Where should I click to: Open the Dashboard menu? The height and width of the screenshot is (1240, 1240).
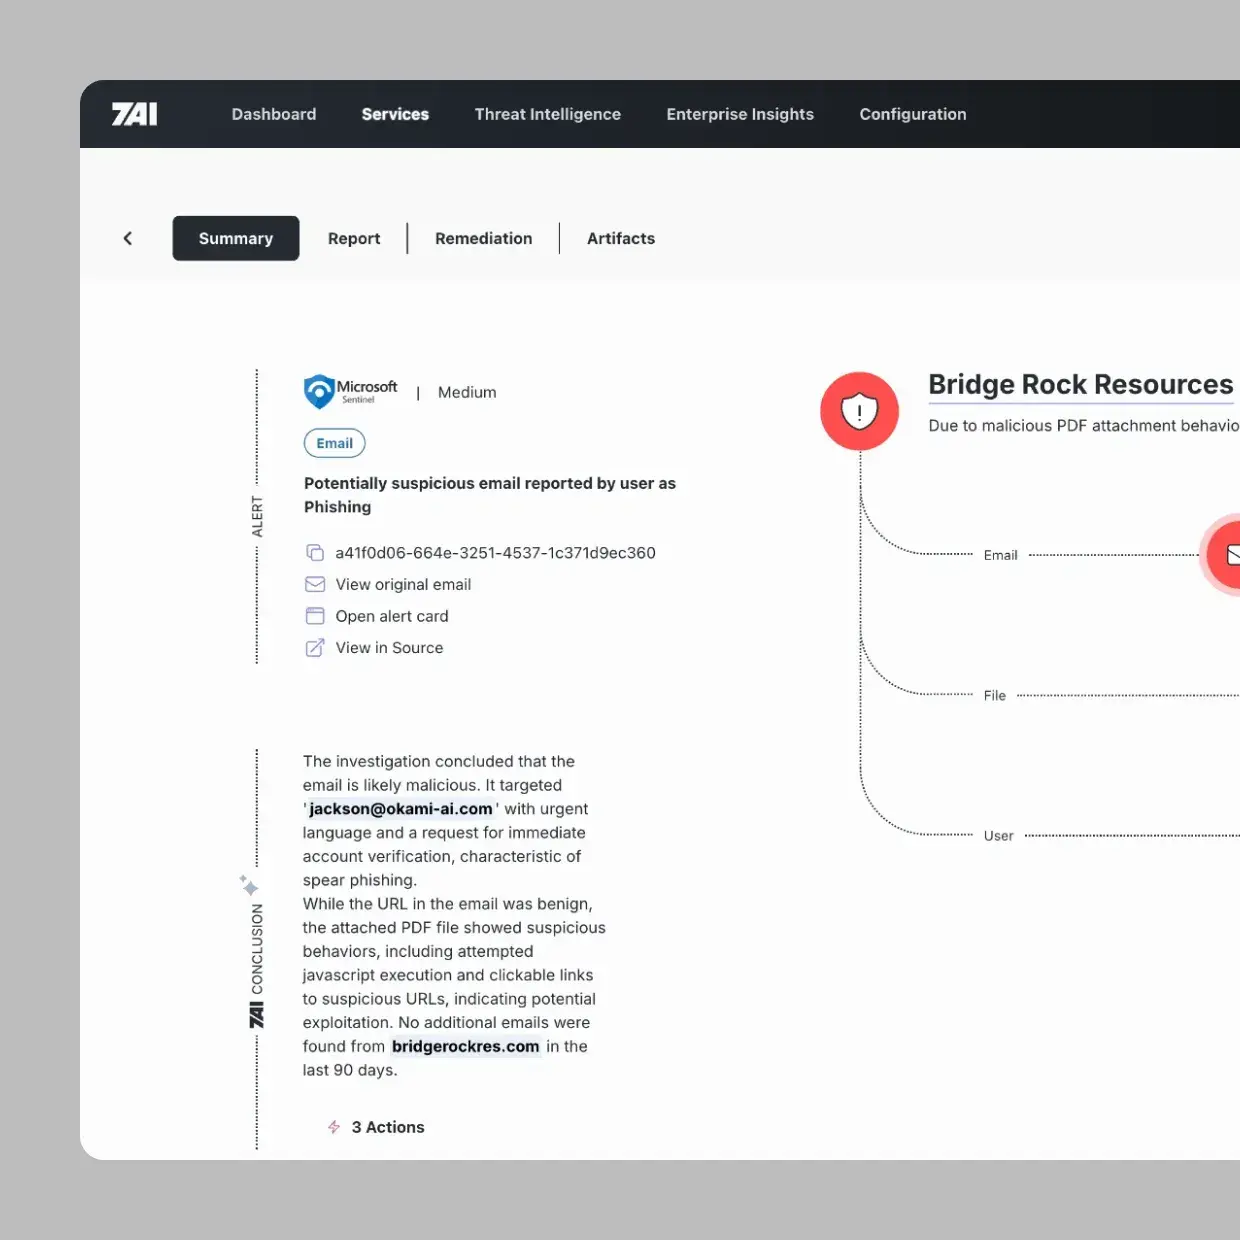[x=274, y=114]
